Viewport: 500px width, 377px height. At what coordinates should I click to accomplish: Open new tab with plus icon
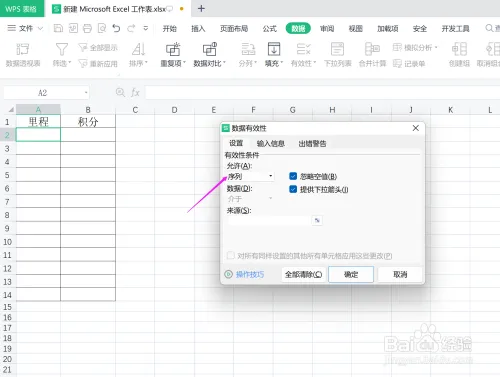tap(201, 8)
